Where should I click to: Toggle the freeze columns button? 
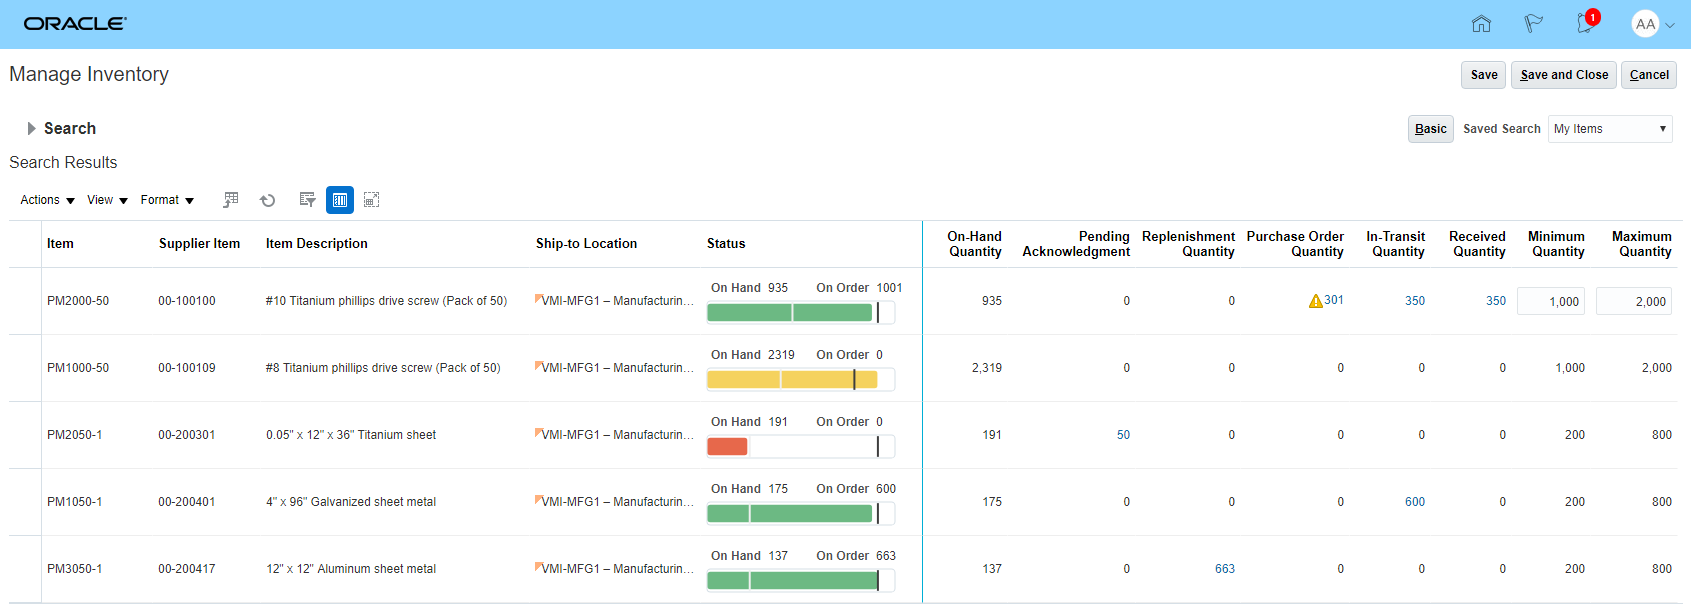[x=340, y=200]
